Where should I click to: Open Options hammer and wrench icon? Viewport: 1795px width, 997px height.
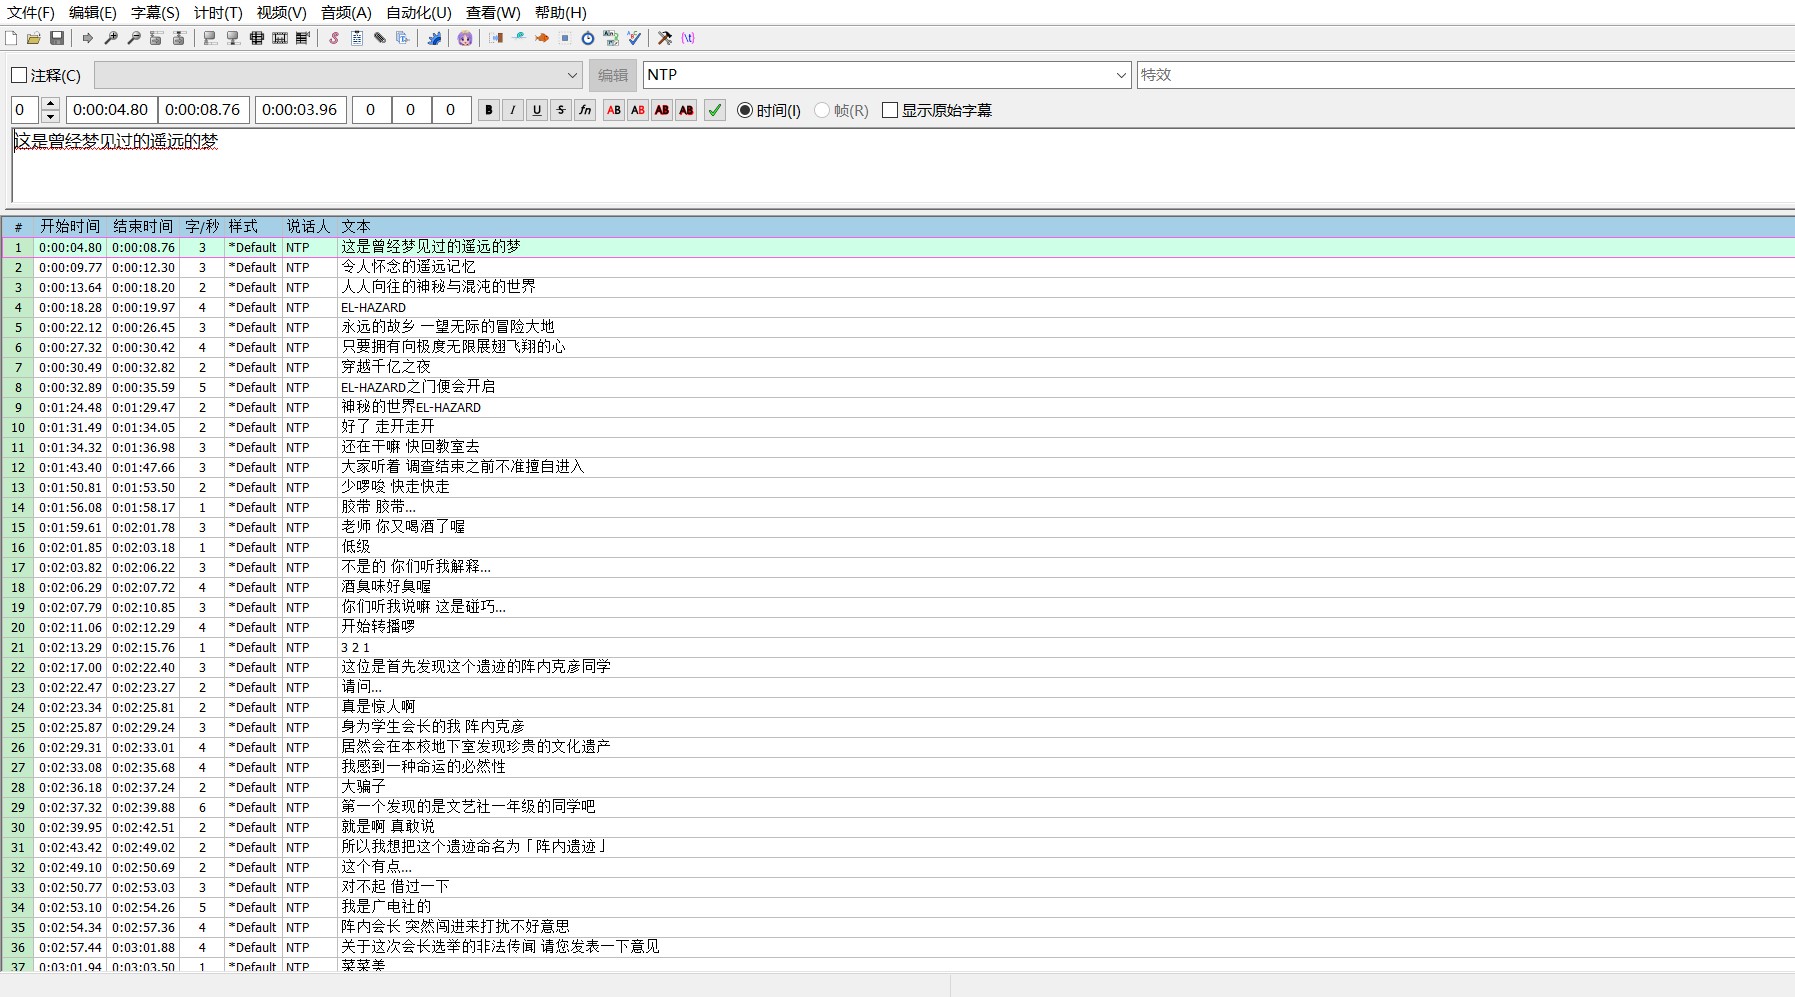(665, 38)
